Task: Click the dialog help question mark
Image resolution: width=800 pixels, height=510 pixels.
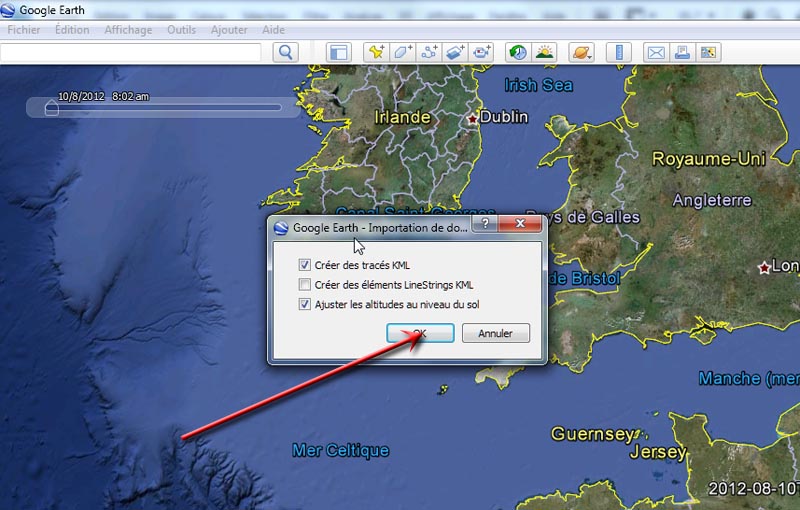Action: 485,223
